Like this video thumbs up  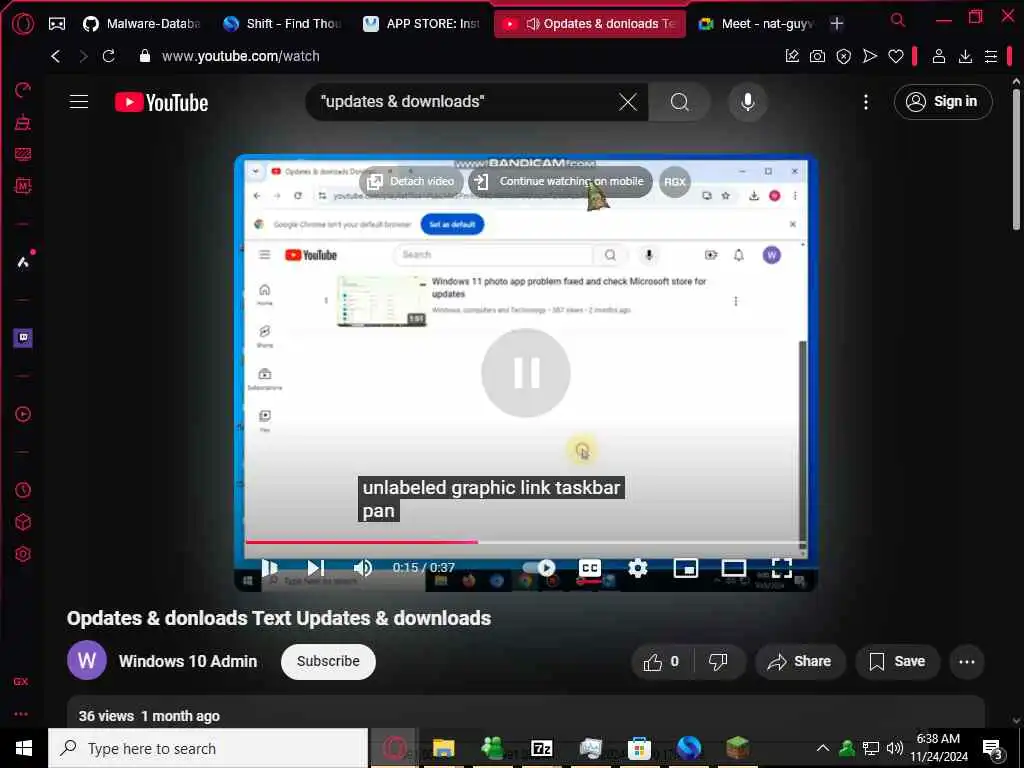pos(662,662)
